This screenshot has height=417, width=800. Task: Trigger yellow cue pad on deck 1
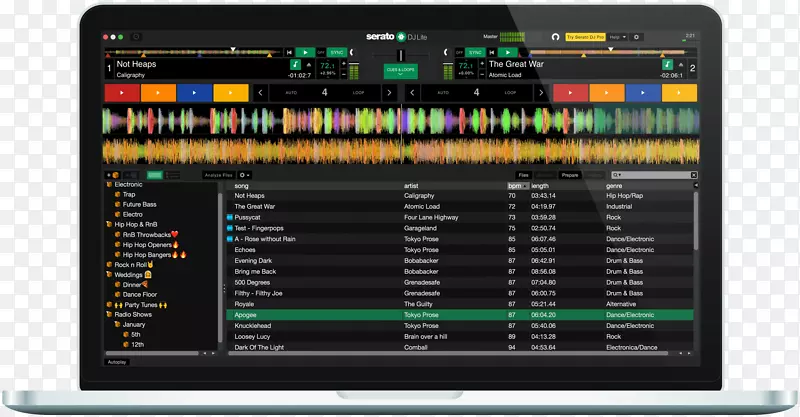point(231,93)
